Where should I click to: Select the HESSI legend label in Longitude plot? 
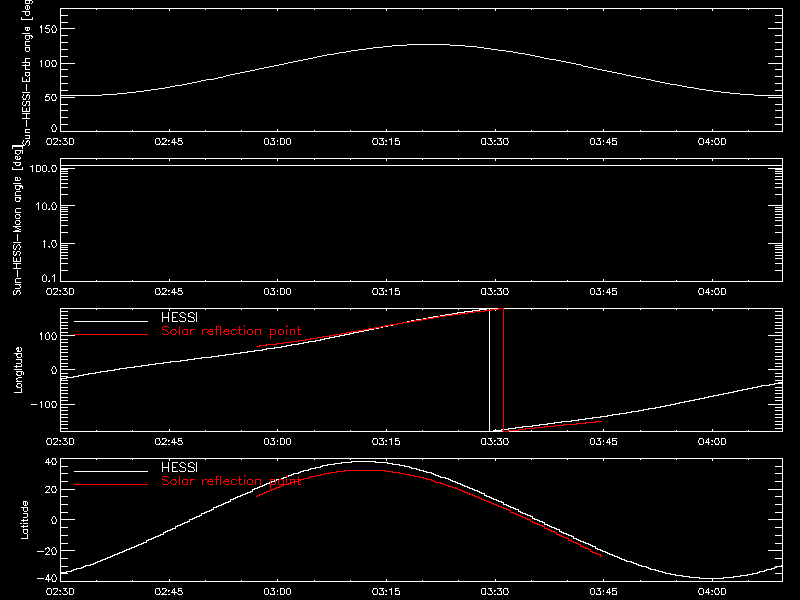click(x=179, y=317)
